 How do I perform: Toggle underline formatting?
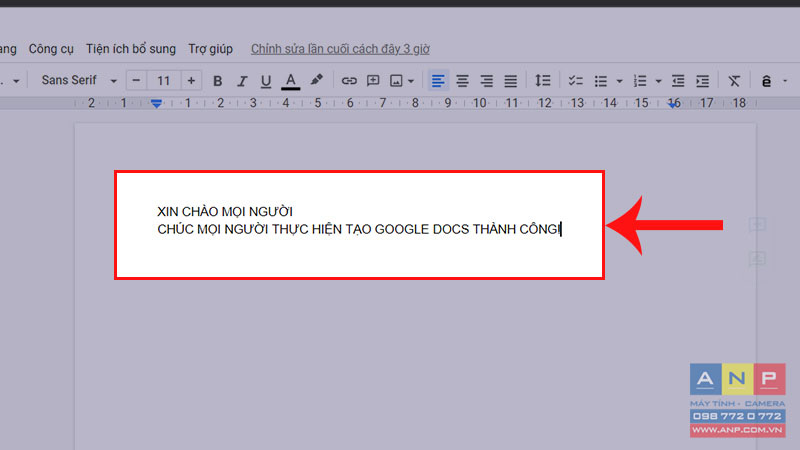[266, 81]
